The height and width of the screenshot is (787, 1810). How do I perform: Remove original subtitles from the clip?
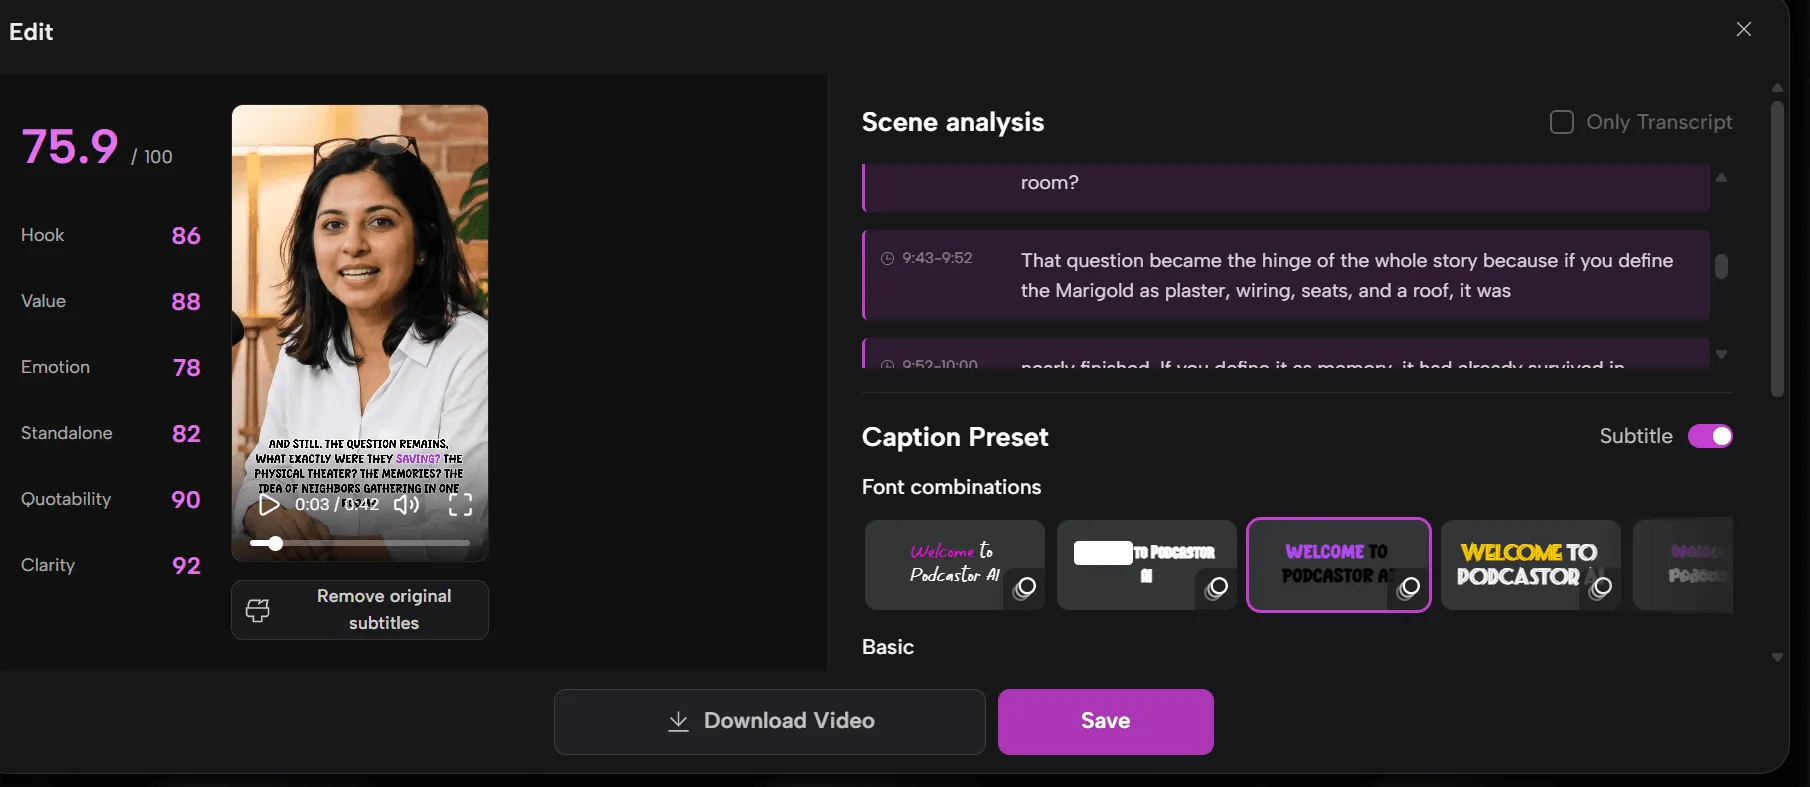point(360,609)
